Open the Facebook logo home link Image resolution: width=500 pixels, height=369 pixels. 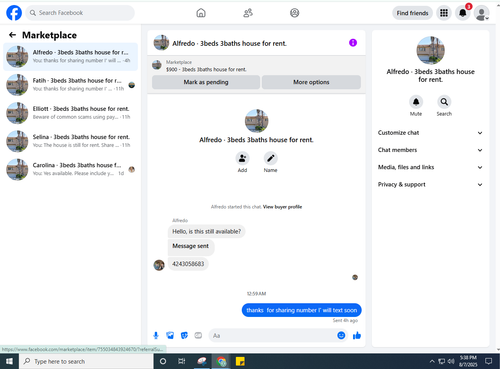(x=14, y=13)
